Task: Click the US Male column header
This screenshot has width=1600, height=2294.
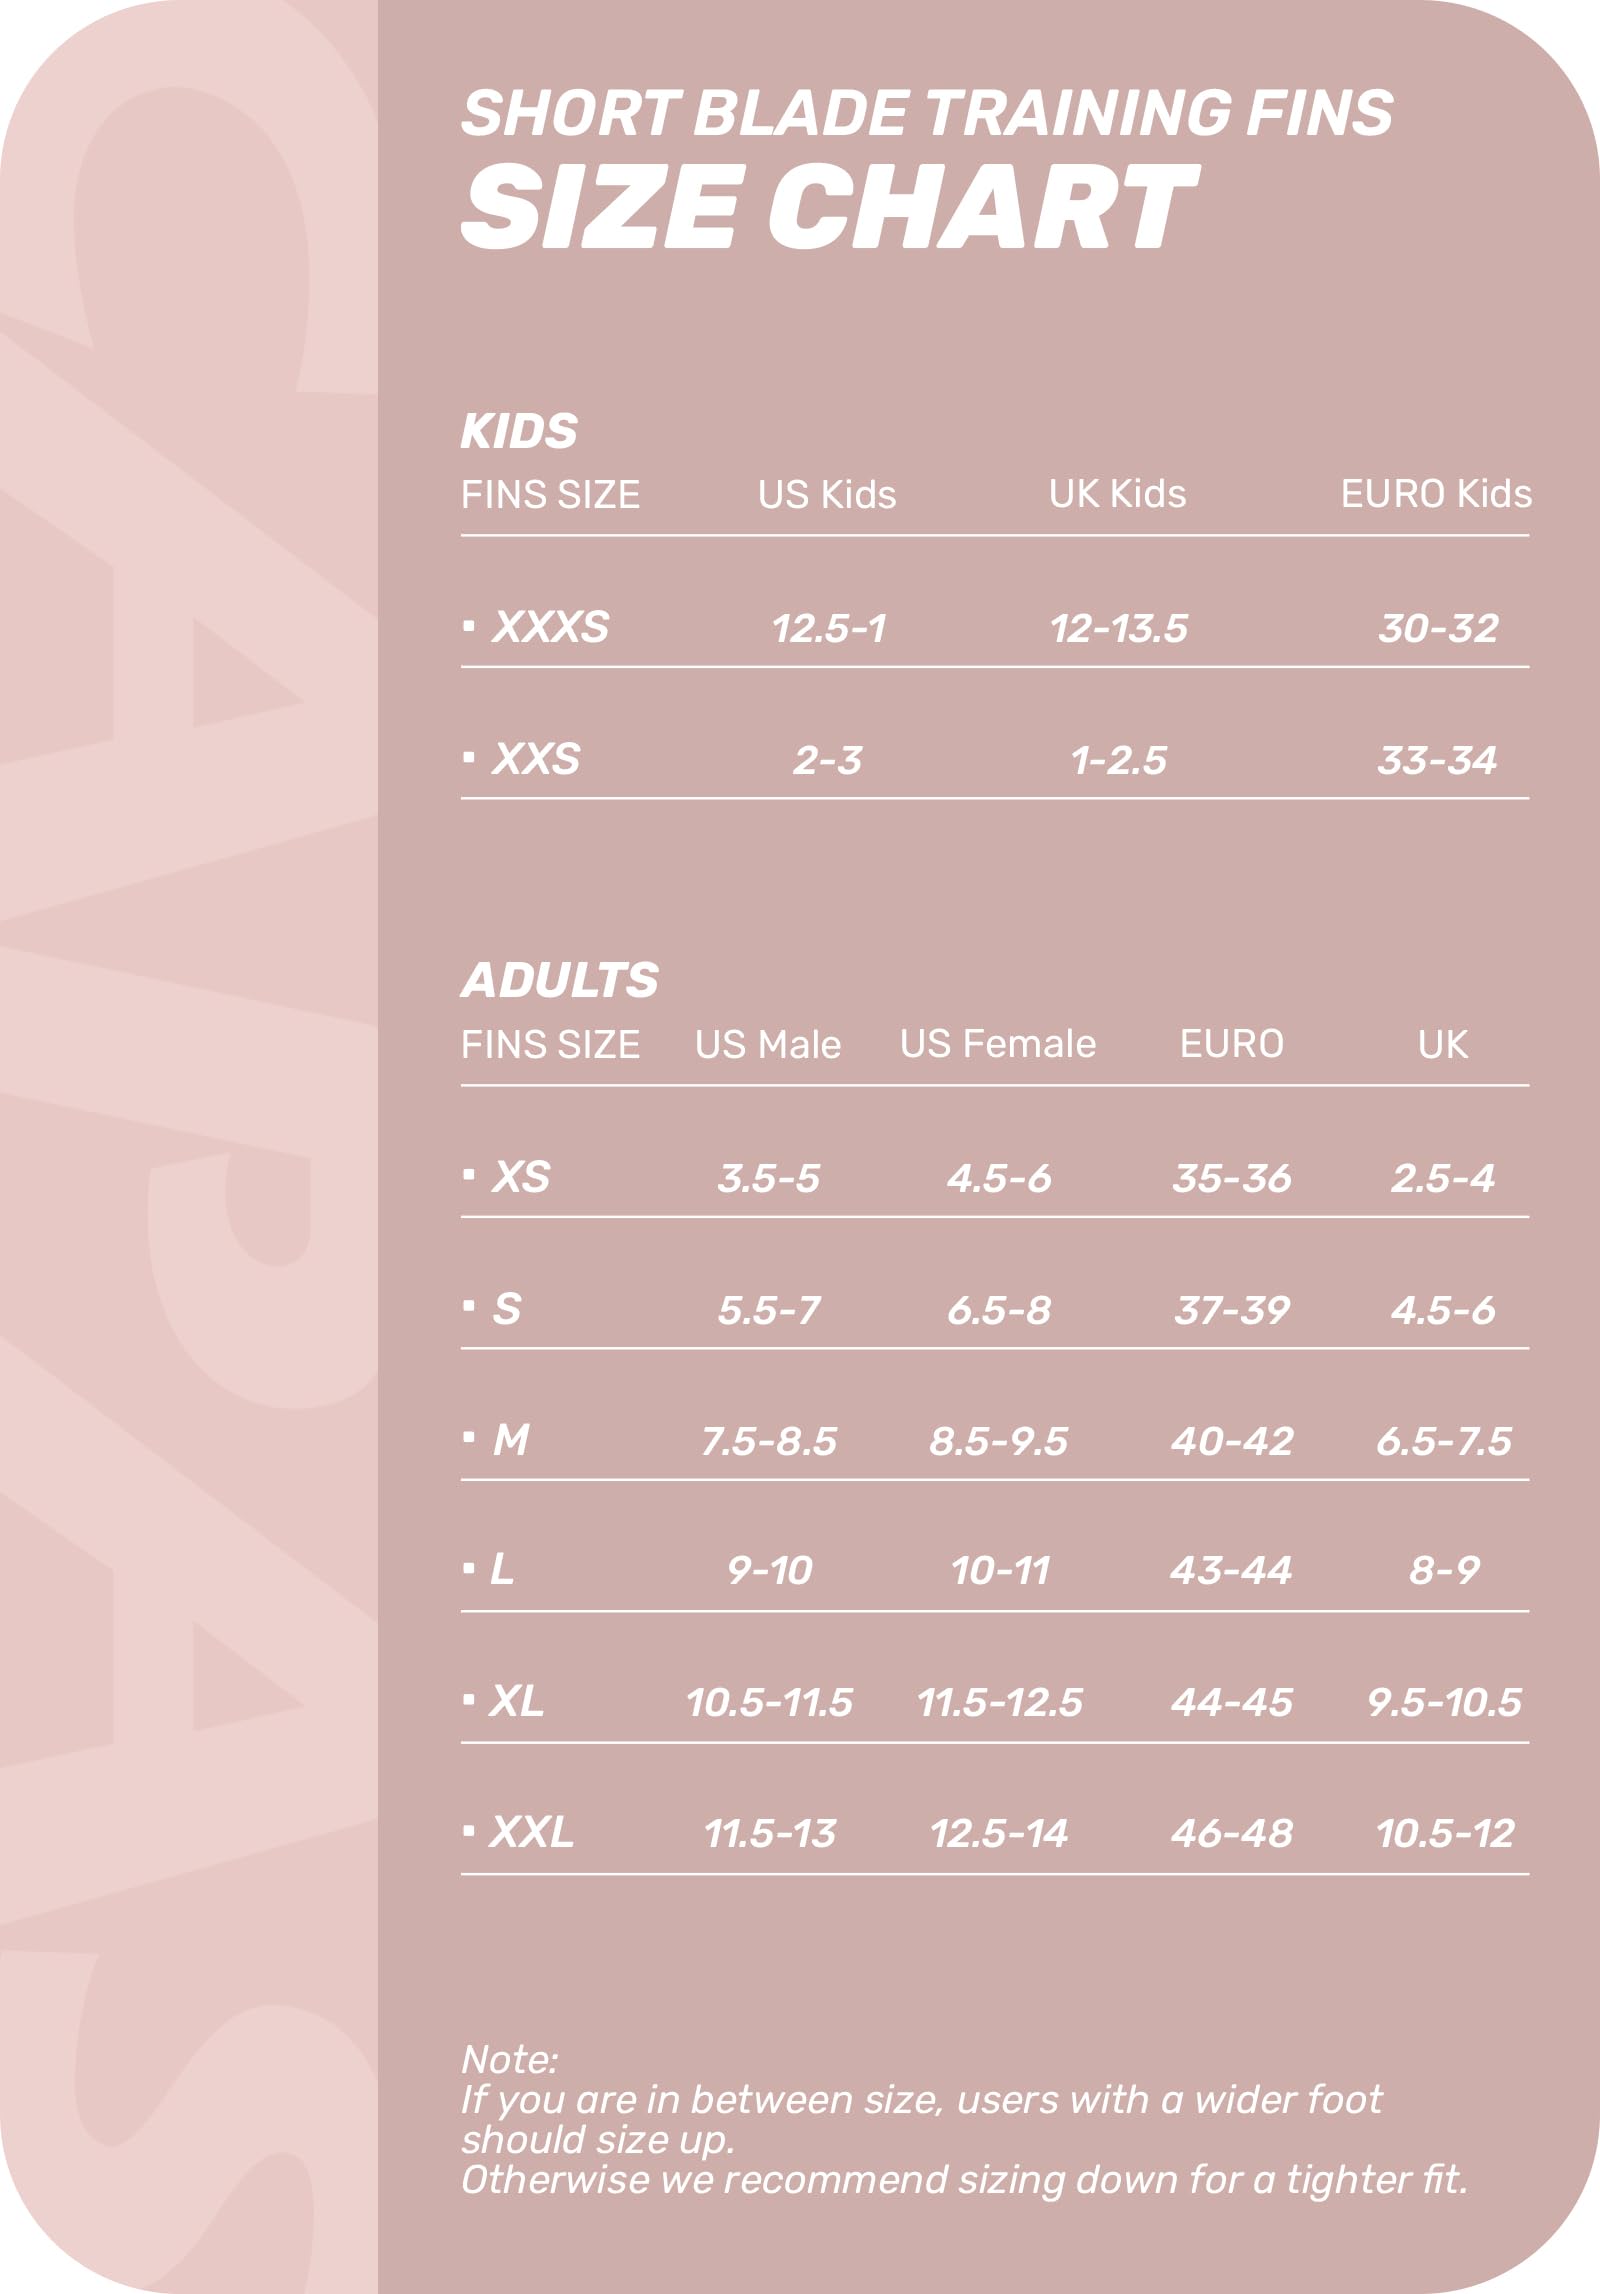Action: tap(768, 1045)
